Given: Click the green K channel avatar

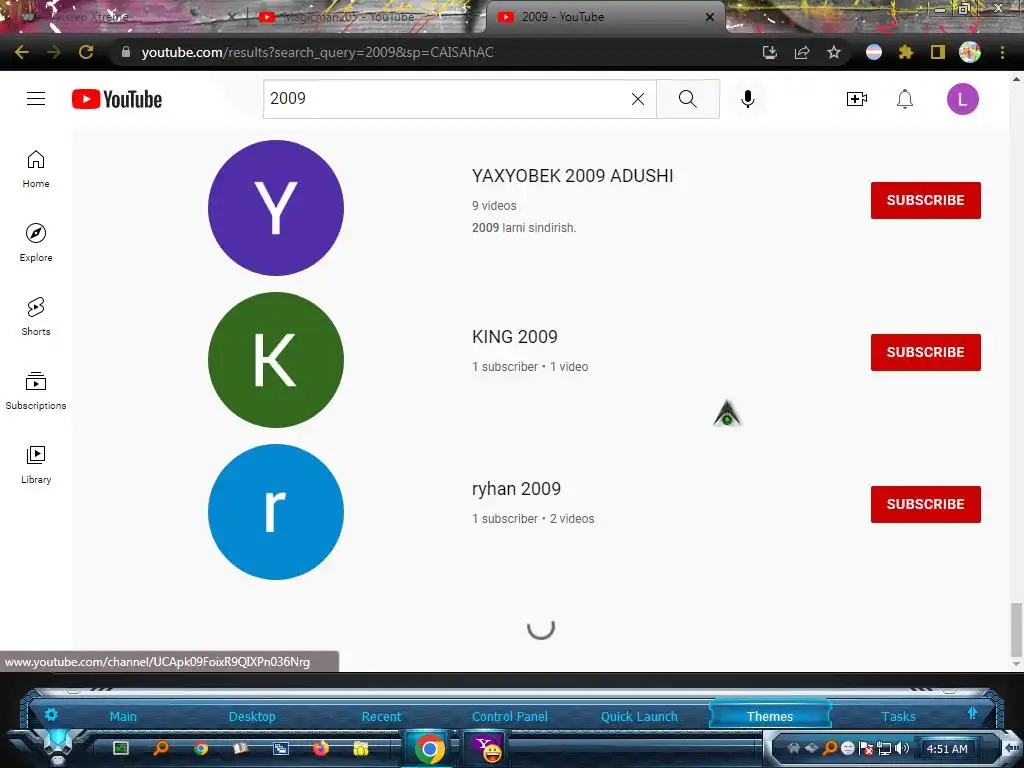Looking at the screenshot, I should click(276, 360).
